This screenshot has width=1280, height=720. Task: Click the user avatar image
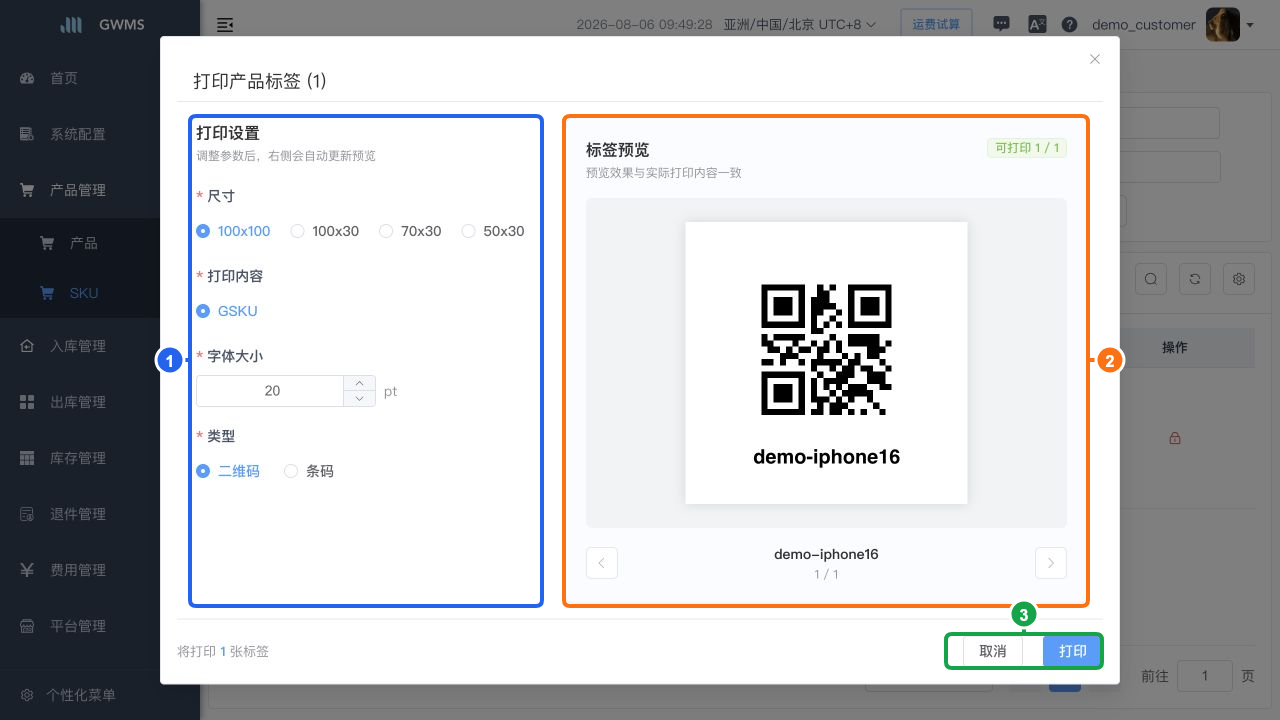click(x=1222, y=24)
